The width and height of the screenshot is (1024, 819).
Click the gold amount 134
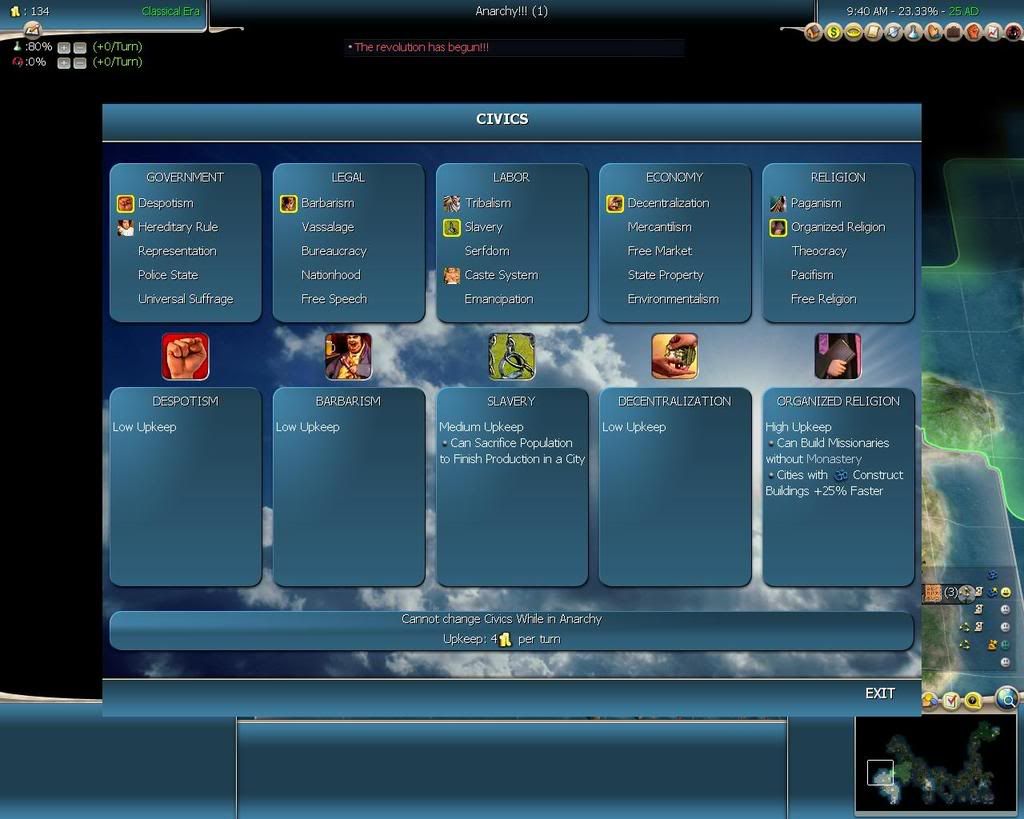40,11
